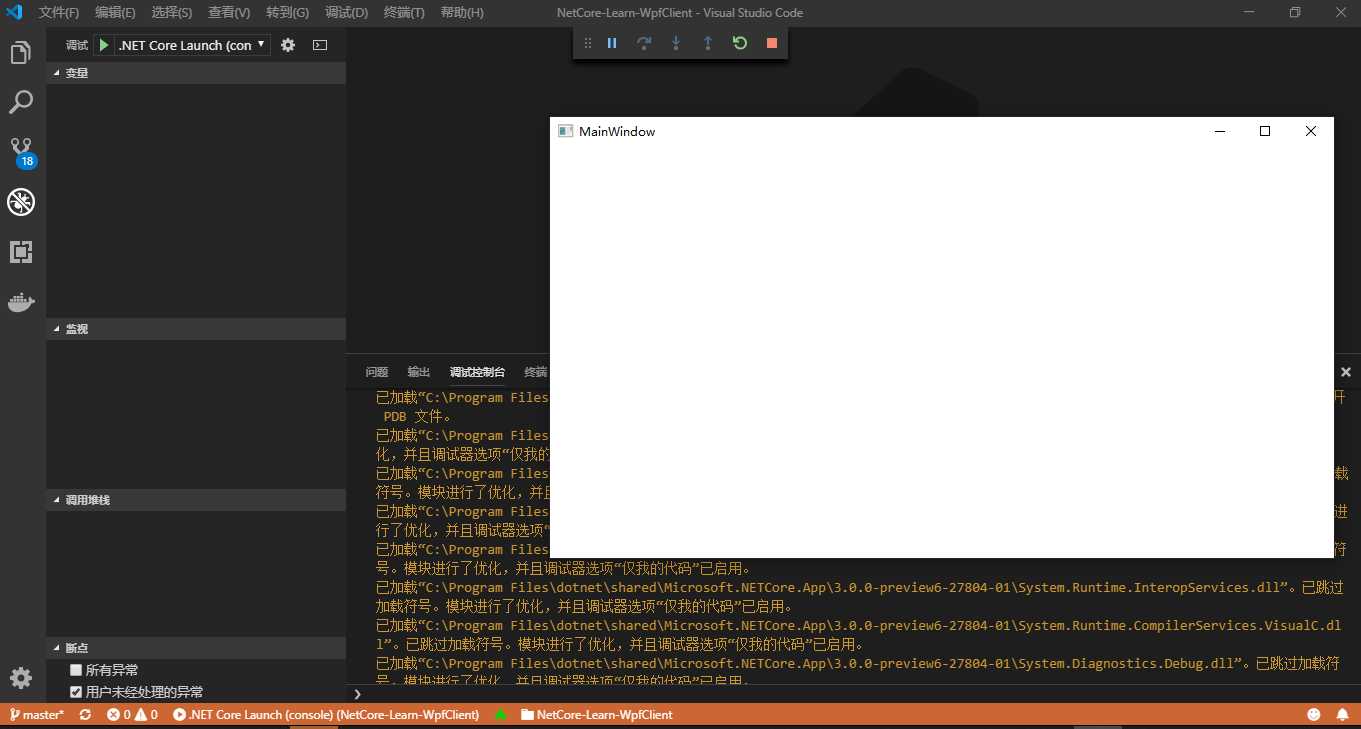Collapse the 调用堆栈 section
Screen dimensions: 1361x729
196,500
